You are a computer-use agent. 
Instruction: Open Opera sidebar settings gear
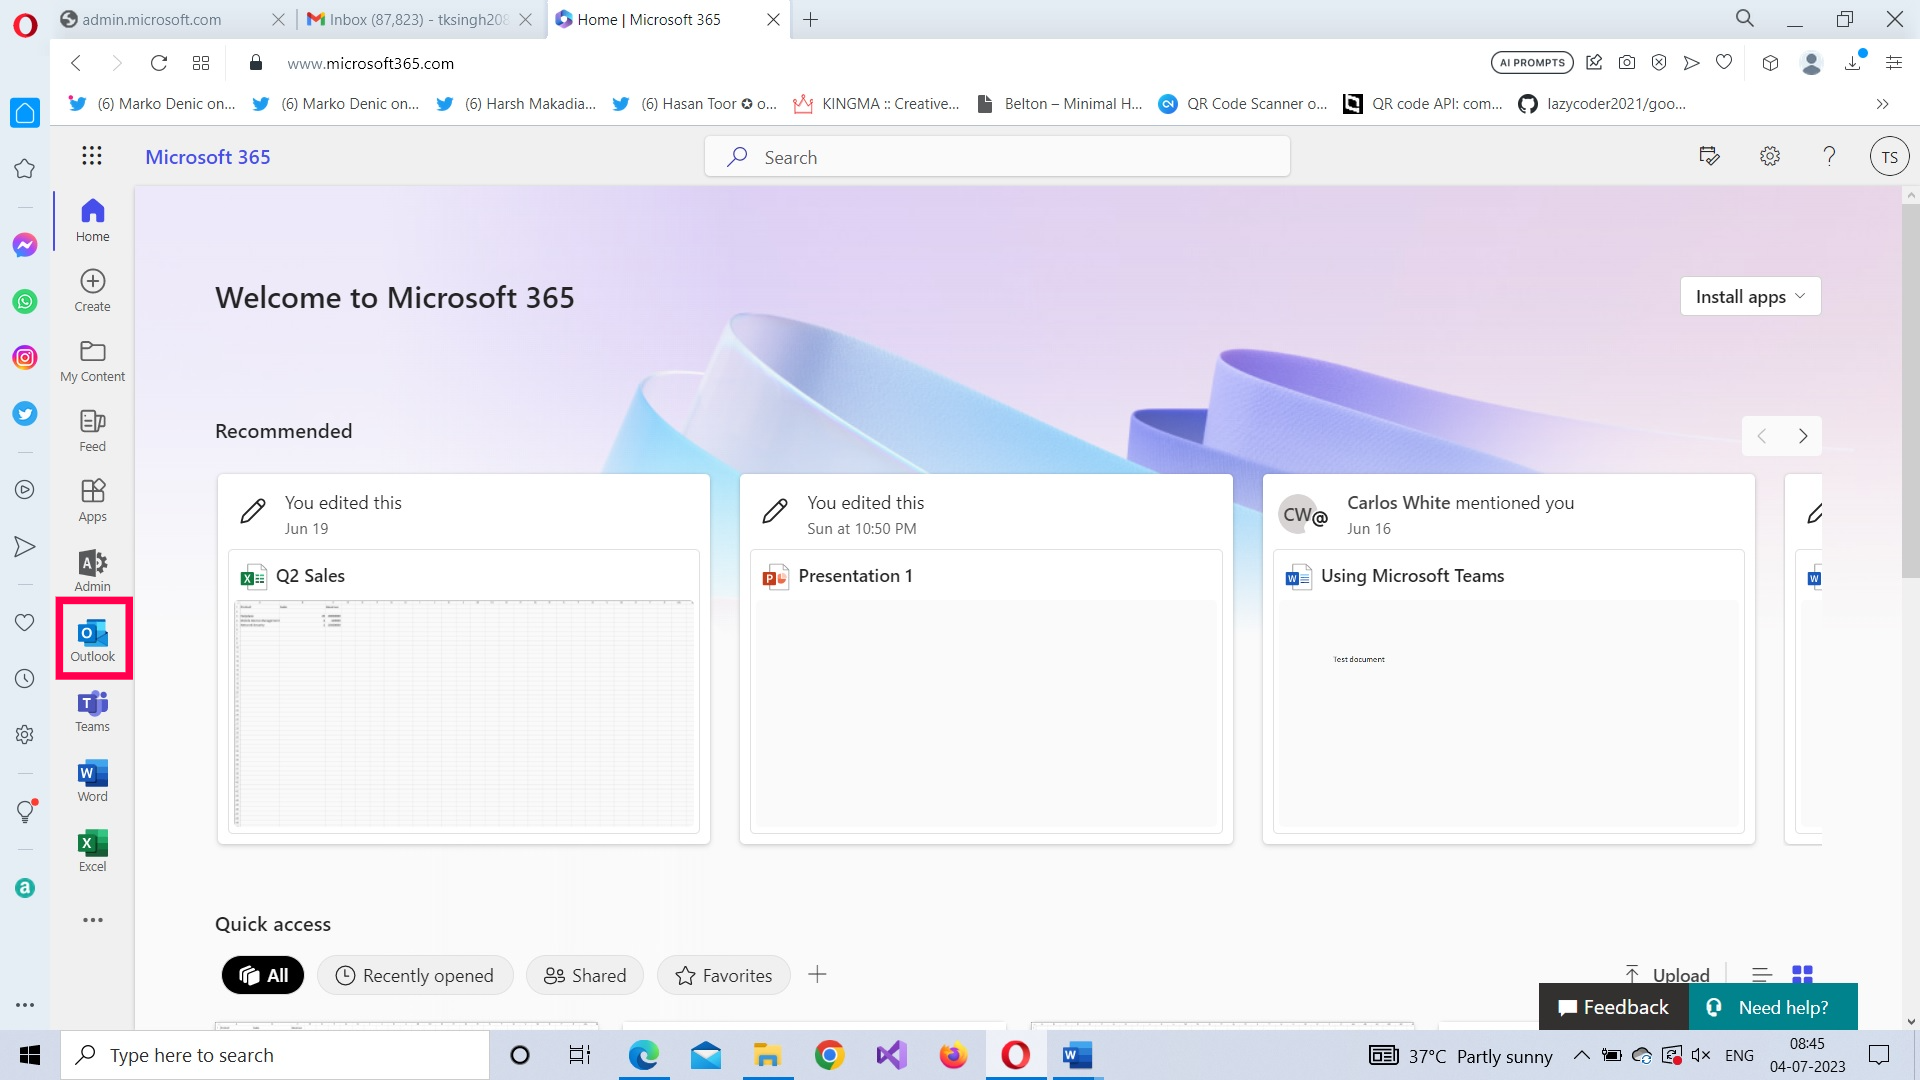pos(25,734)
